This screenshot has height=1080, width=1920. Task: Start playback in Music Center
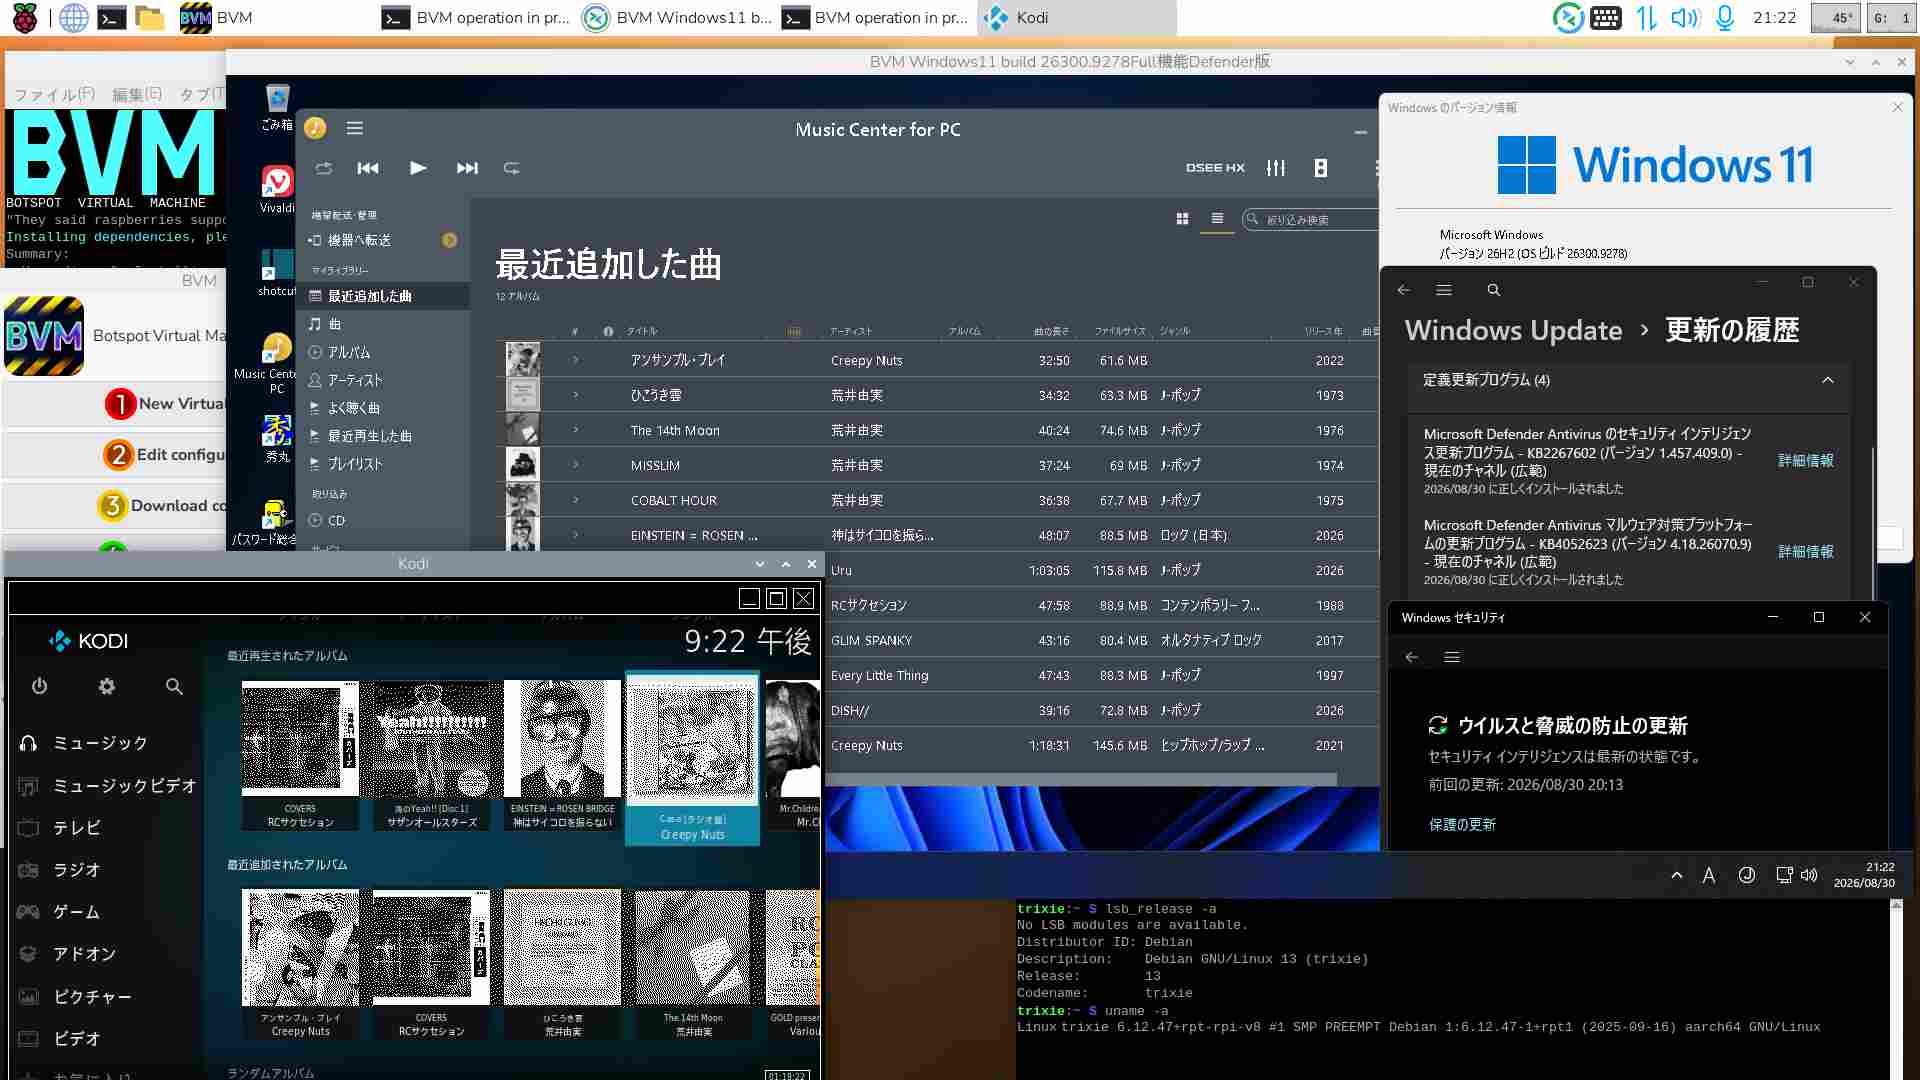coord(418,168)
